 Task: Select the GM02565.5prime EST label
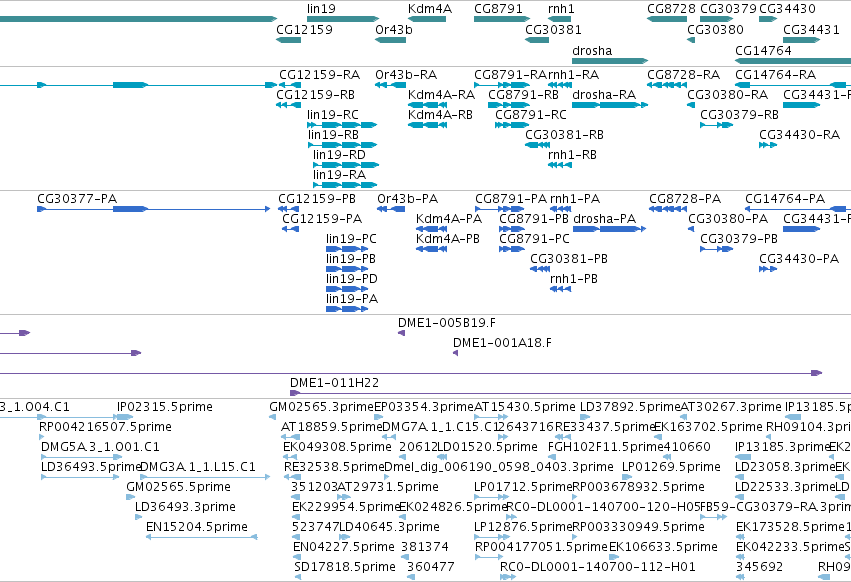click(x=179, y=487)
